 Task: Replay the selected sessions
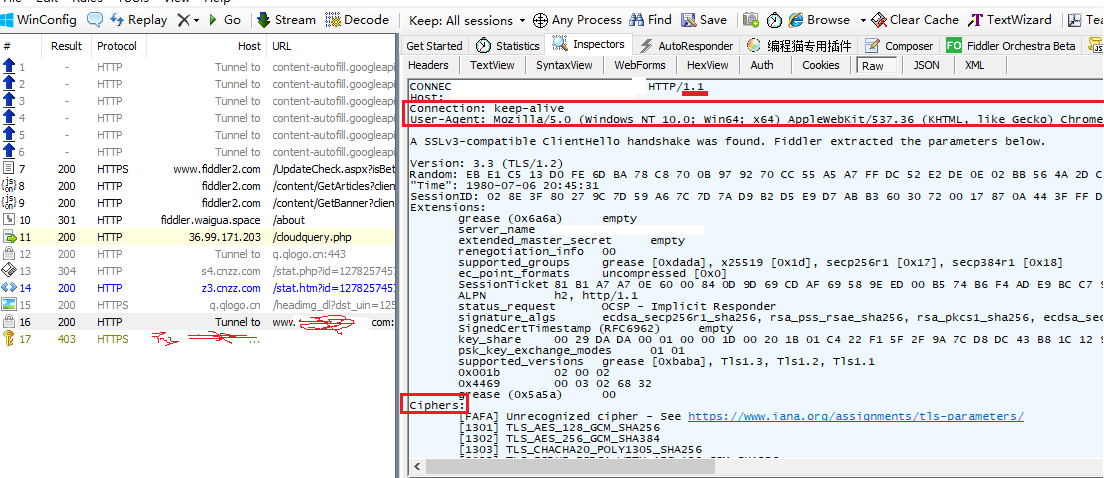pyautogui.click(x=139, y=20)
